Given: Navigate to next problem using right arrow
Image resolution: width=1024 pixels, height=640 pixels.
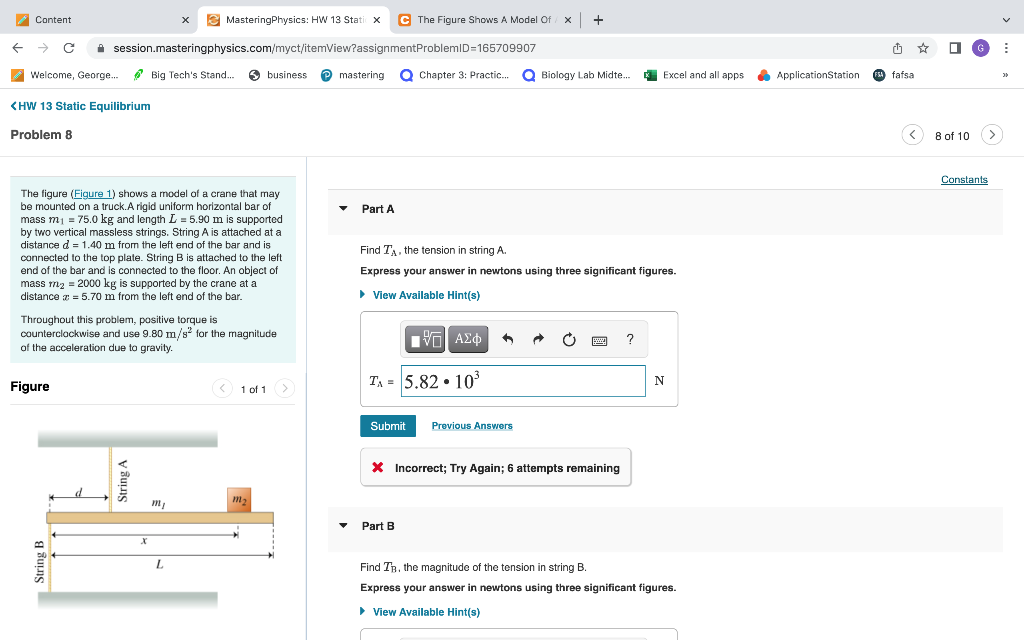Looking at the screenshot, I should [x=991, y=133].
